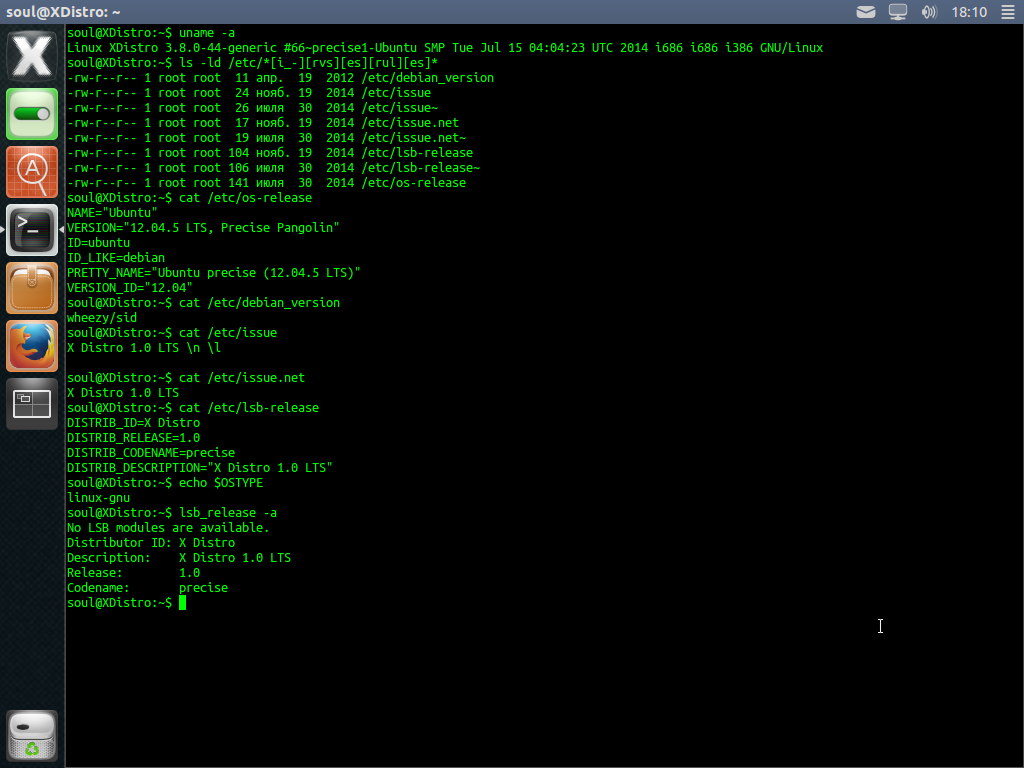
Task: Click the /etc/issue.net~ file entry
Action: (x=414, y=138)
